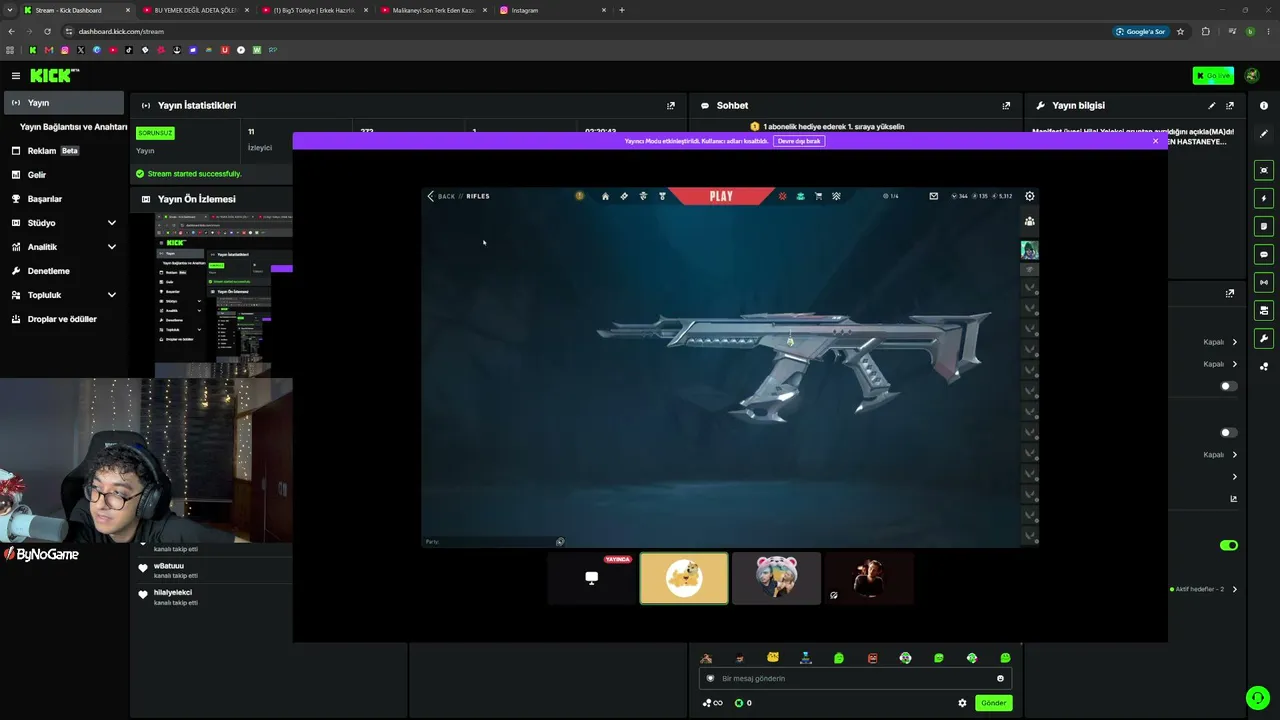Click the hilalyelekci follower name
1280x720 pixels.
(x=173, y=592)
